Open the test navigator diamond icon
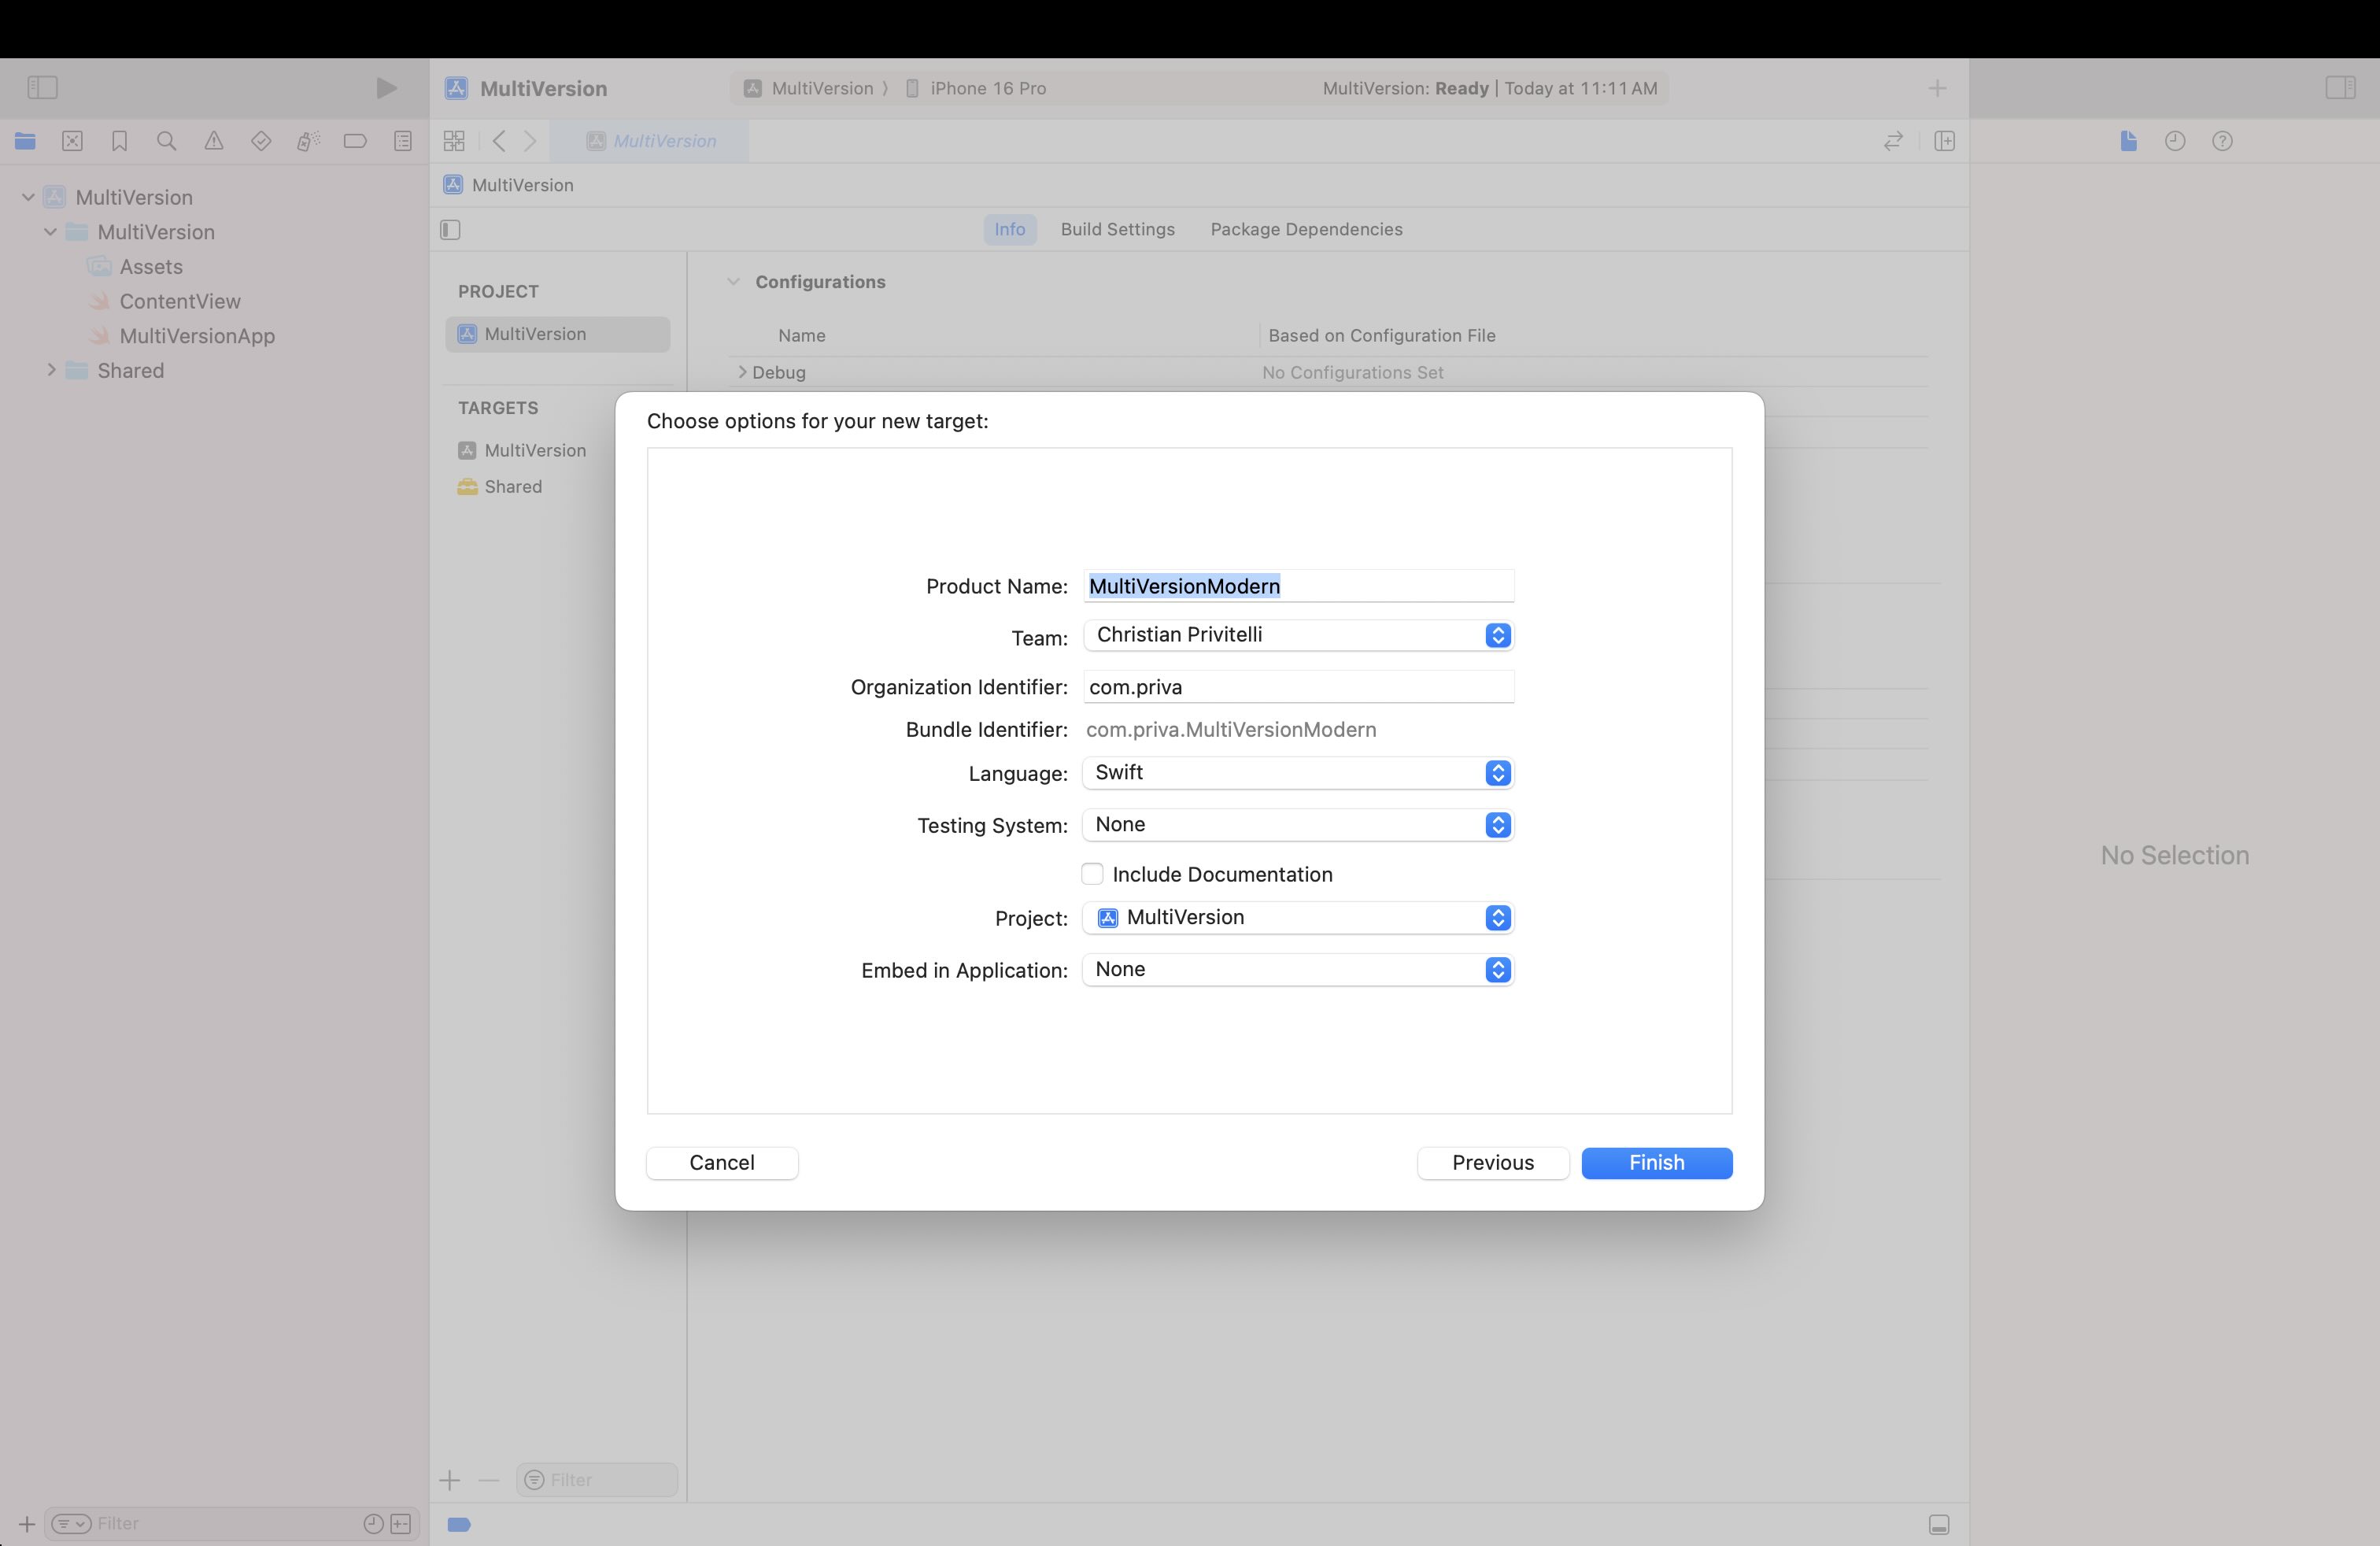The image size is (2380, 1546). pos(261,141)
